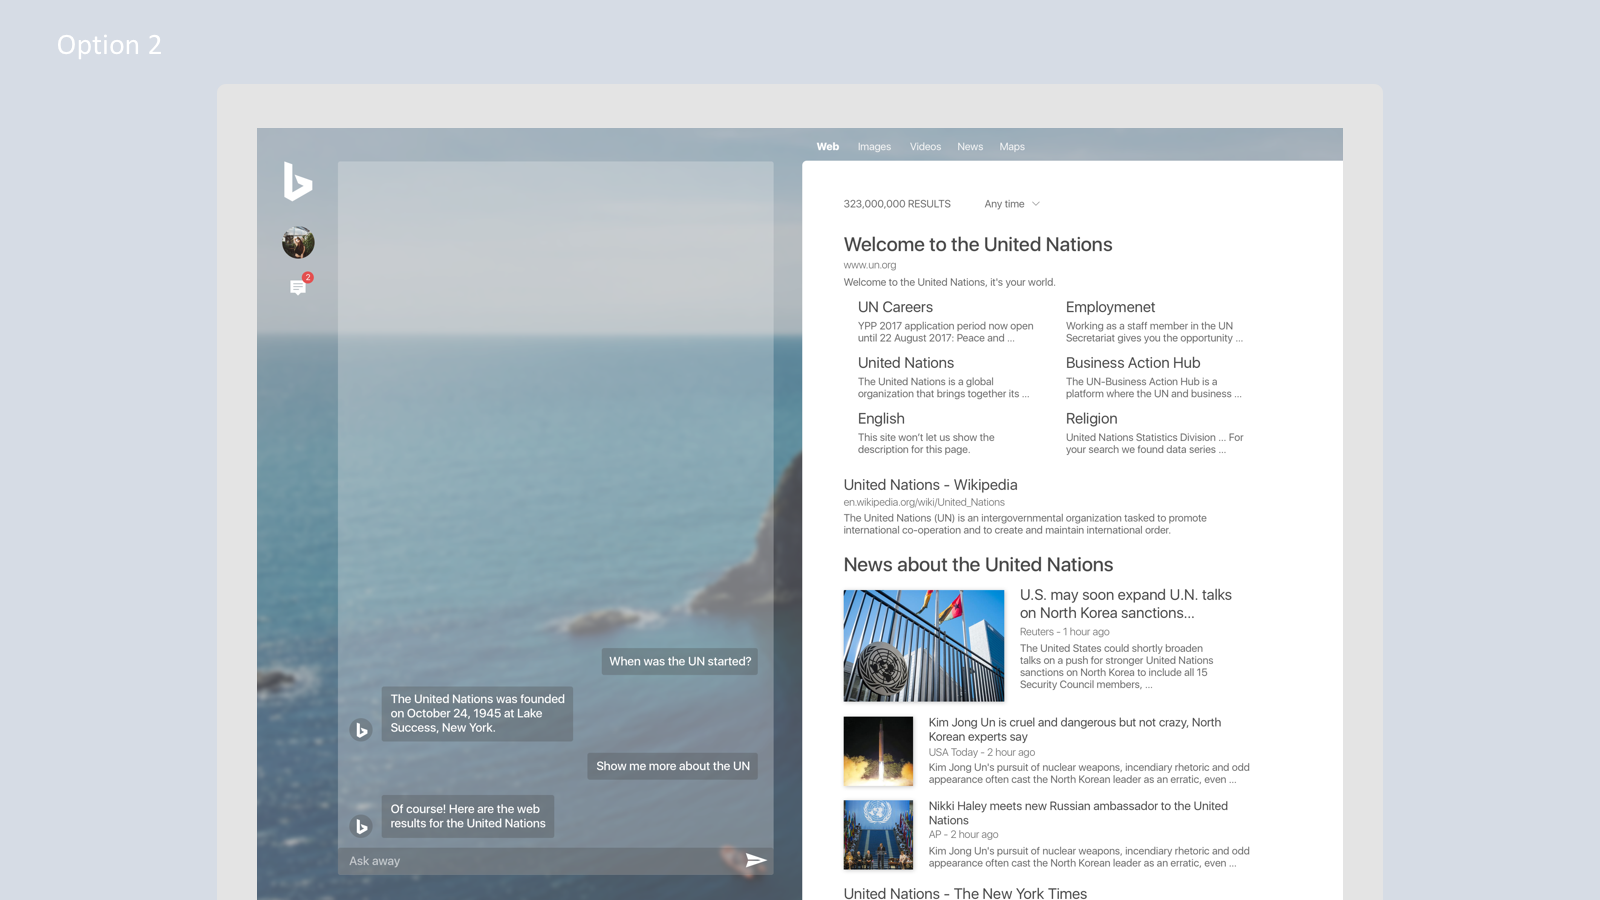Switch to the Web tab
The height and width of the screenshot is (900, 1600).
[x=828, y=146]
